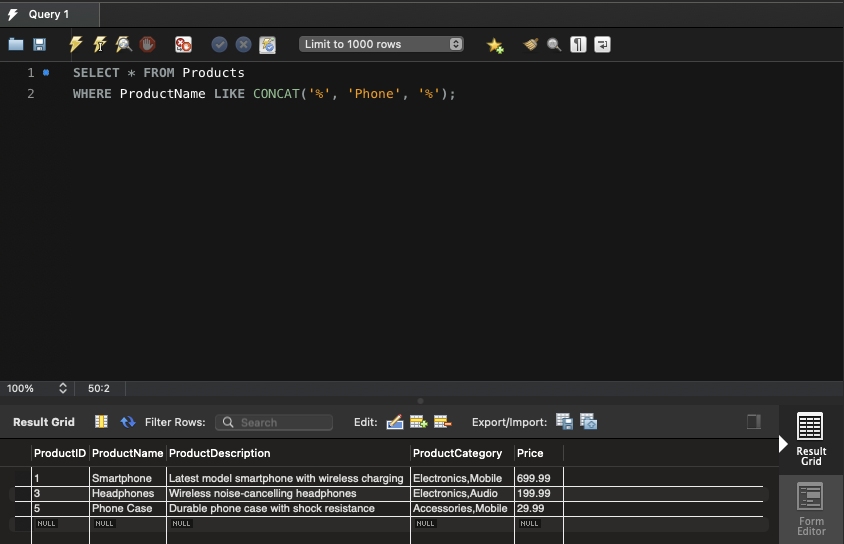This screenshot has width=844, height=544.
Task: Click the Filter Rows search field
Action: pyautogui.click(x=275, y=422)
